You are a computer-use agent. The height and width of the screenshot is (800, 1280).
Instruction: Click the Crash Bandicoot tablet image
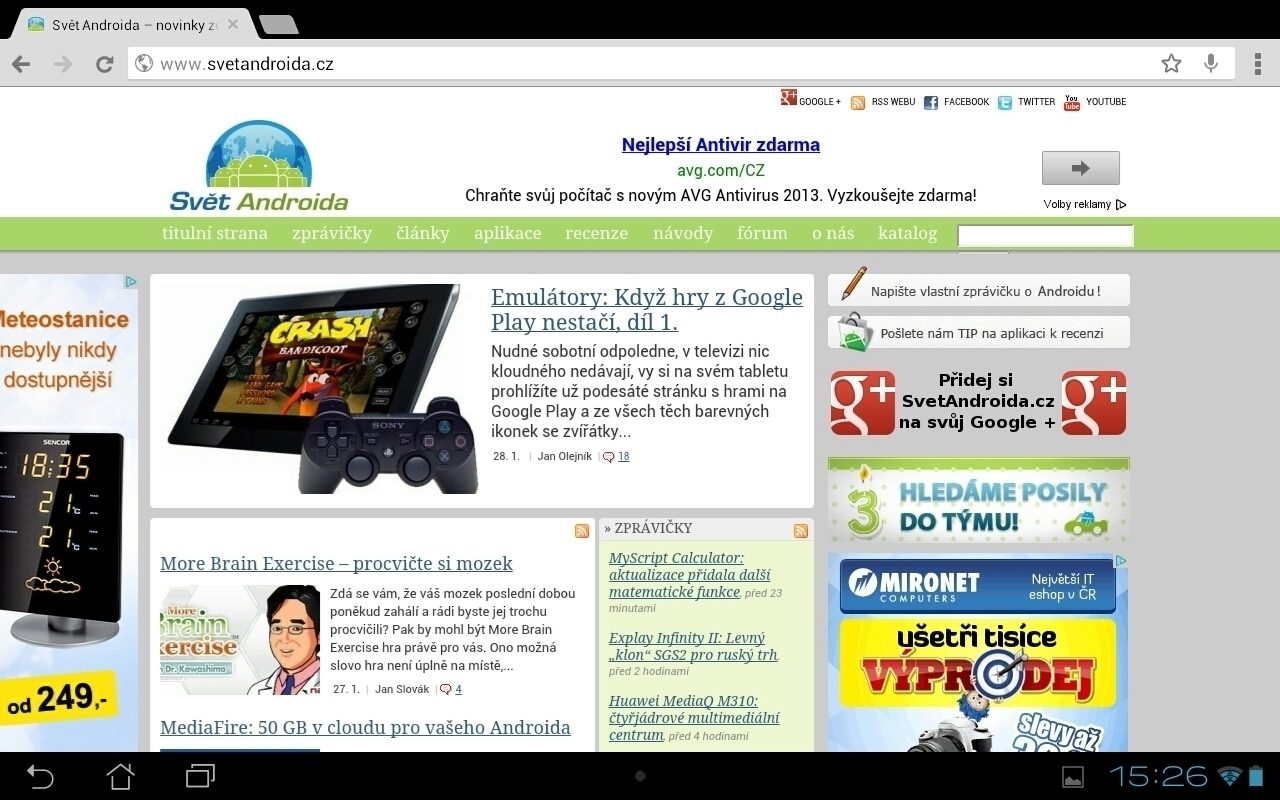(x=320, y=389)
